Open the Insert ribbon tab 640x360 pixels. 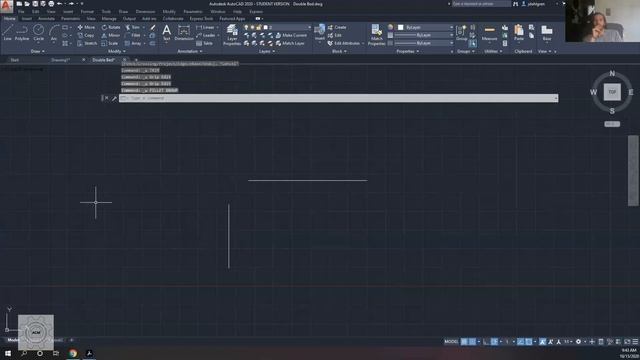click(27, 19)
